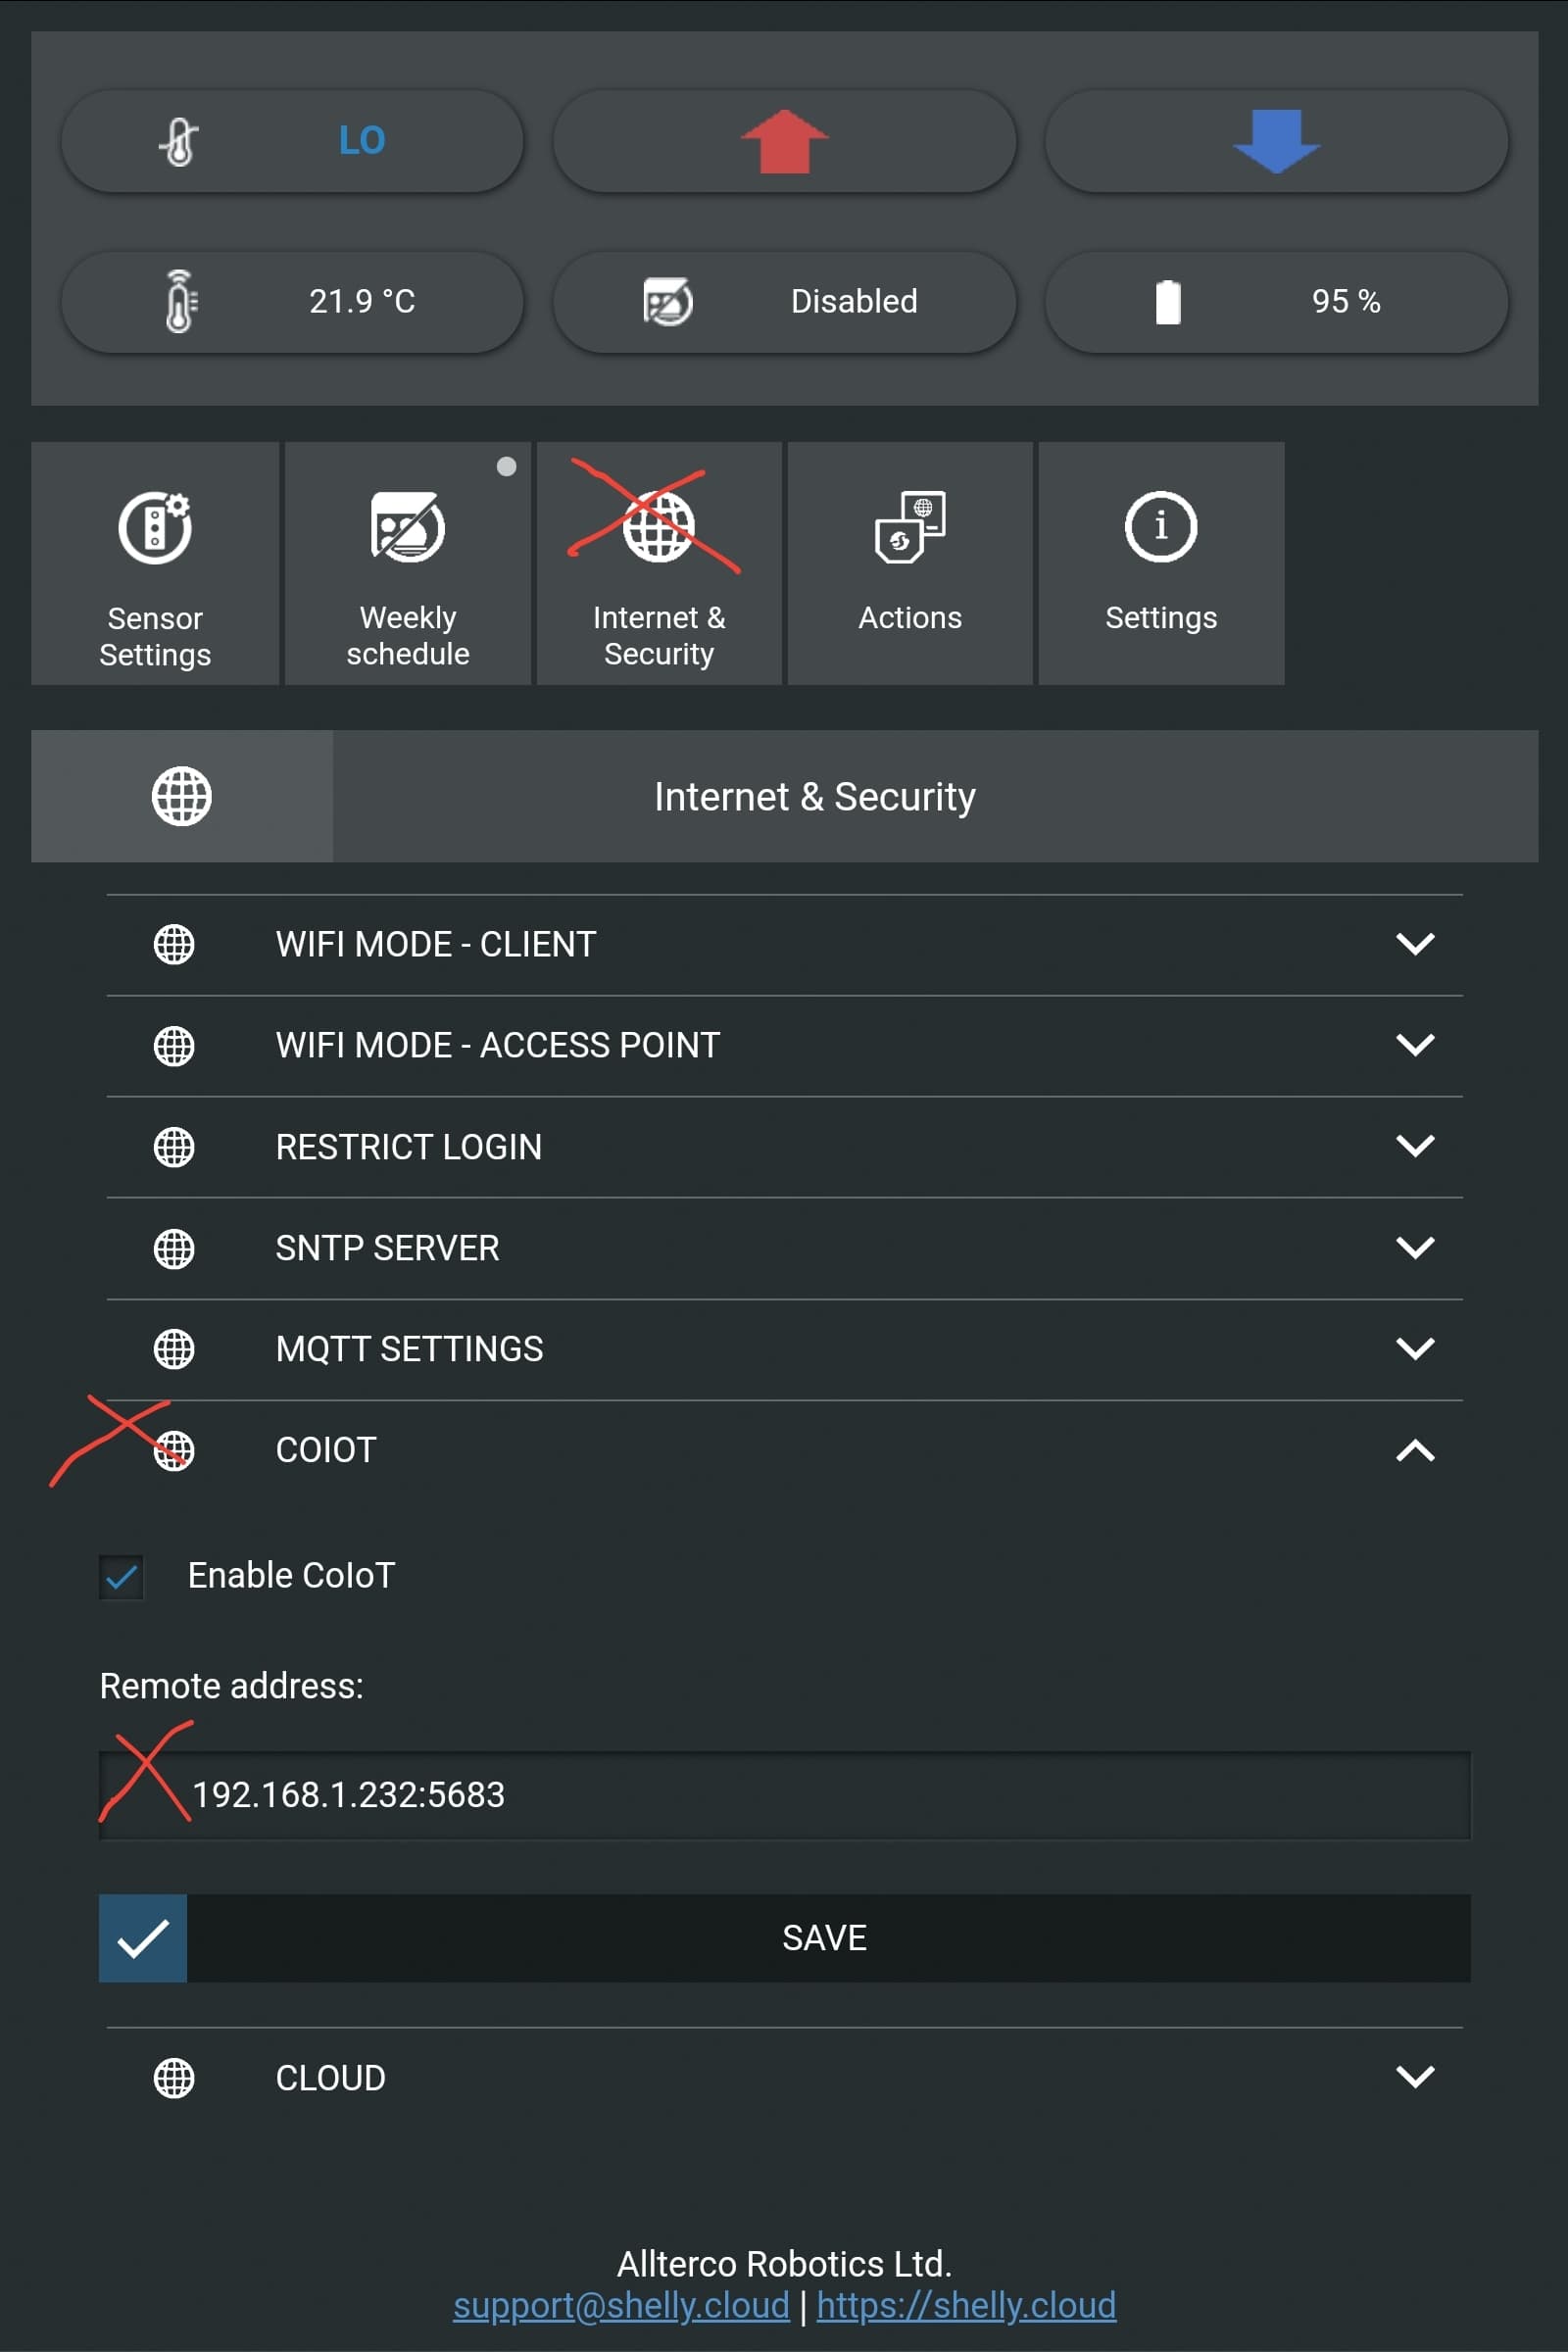Select the Internet & Security tab
The height and width of the screenshot is (2352, 1568).
(x=659, y=563)
